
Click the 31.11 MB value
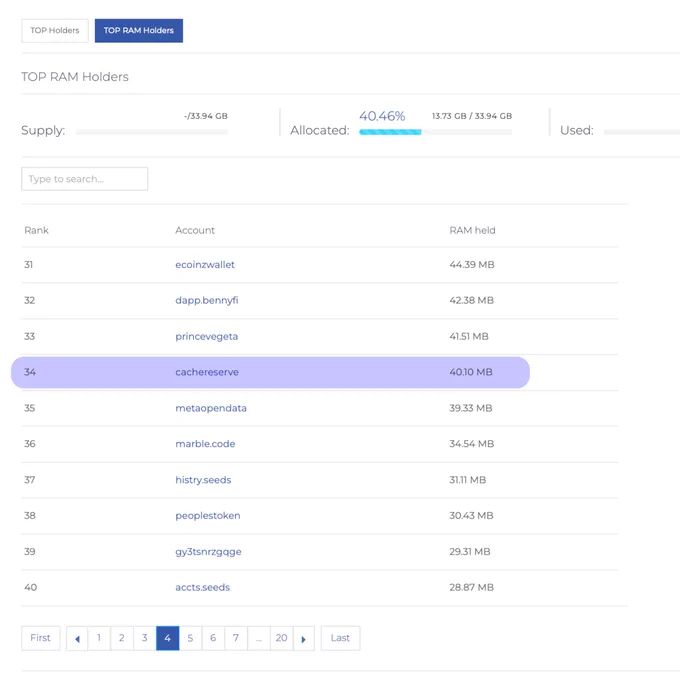pyautogui.click(x=468, y=480)
